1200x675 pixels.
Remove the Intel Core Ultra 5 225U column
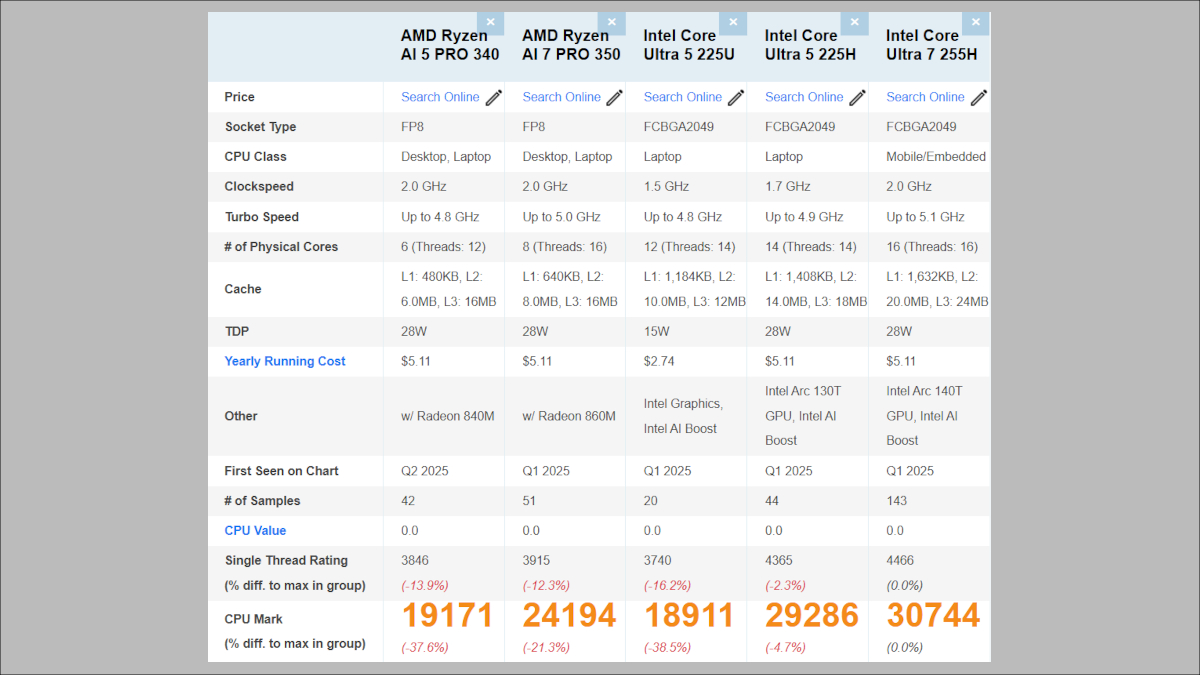[733, 22]
